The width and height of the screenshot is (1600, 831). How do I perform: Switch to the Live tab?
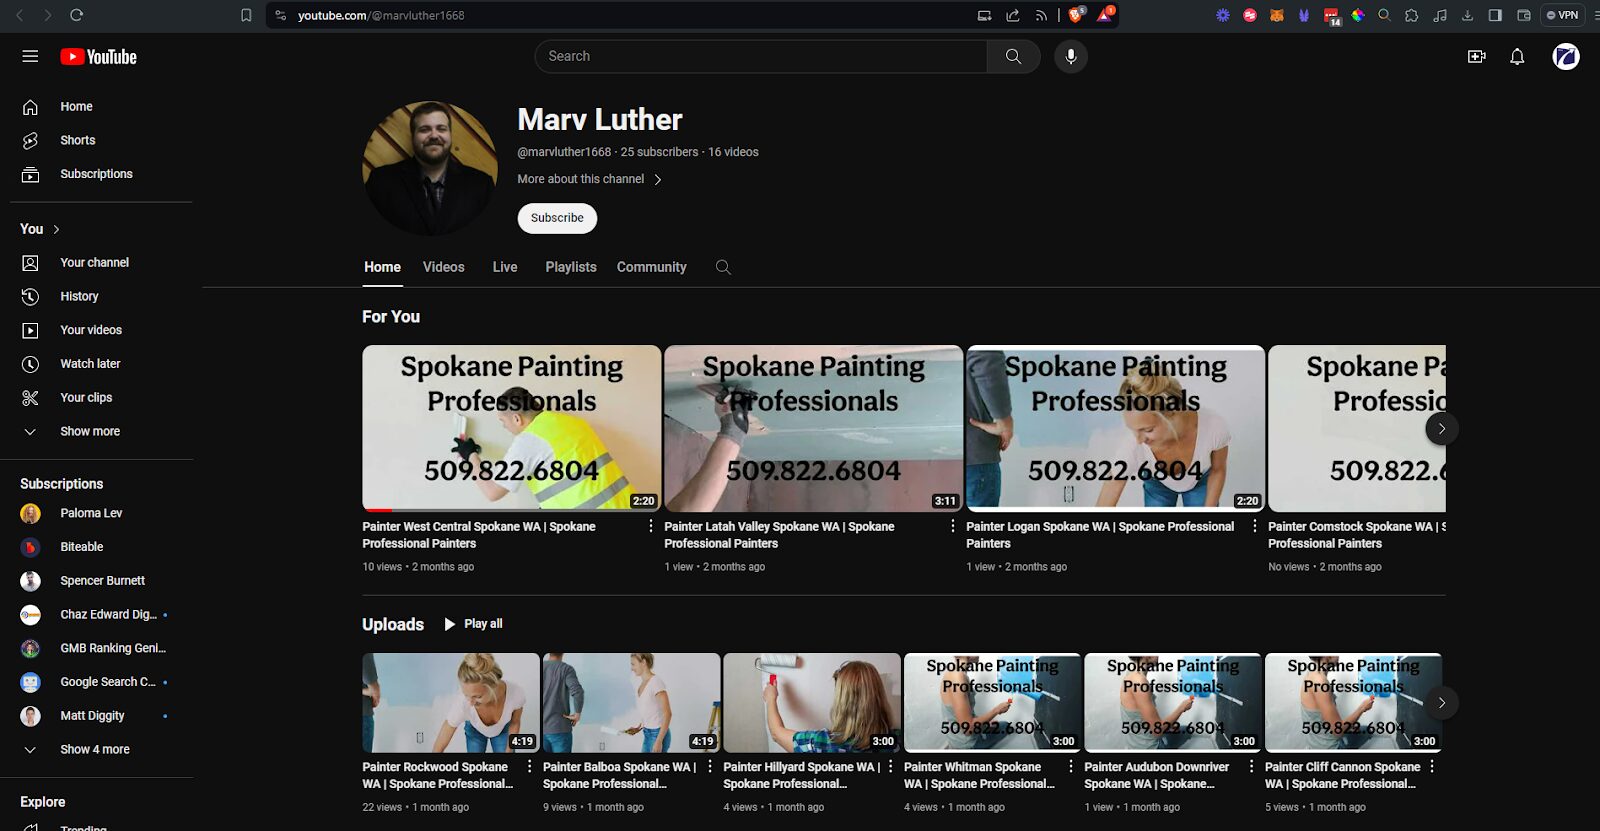pyautogui.click(x=505, y=267)
